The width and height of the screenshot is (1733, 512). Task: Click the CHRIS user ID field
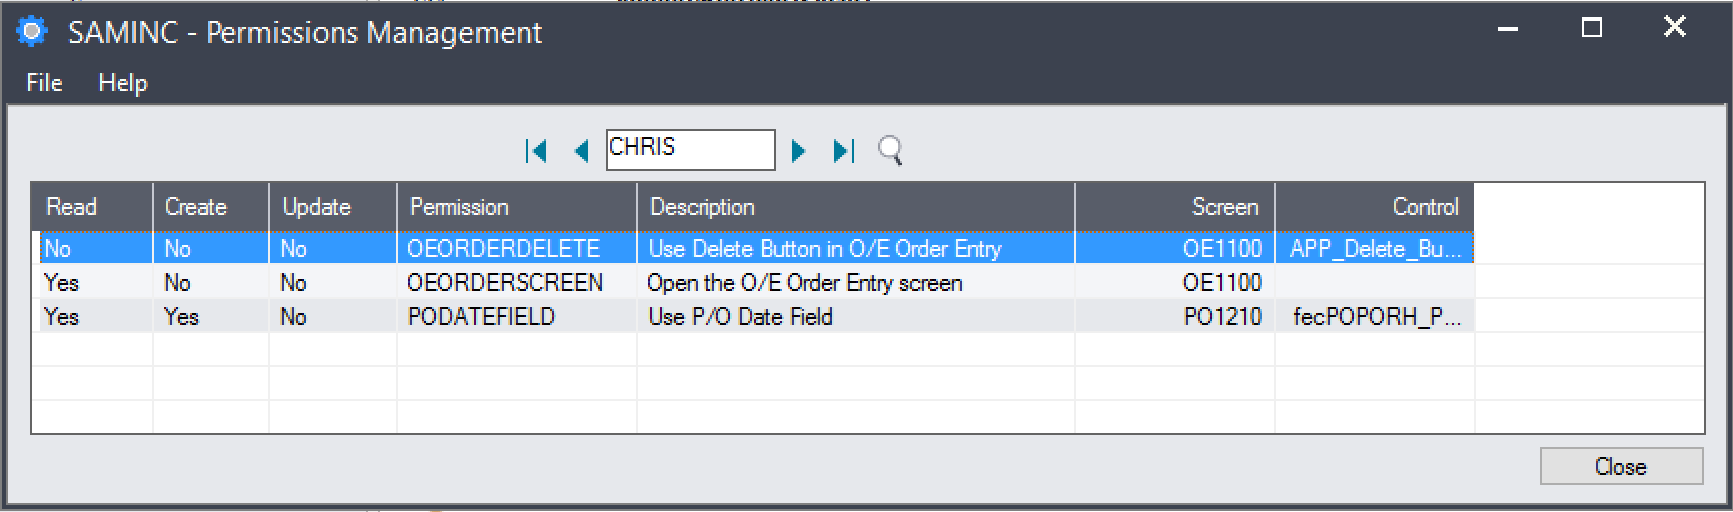click(x=690, y=150)
